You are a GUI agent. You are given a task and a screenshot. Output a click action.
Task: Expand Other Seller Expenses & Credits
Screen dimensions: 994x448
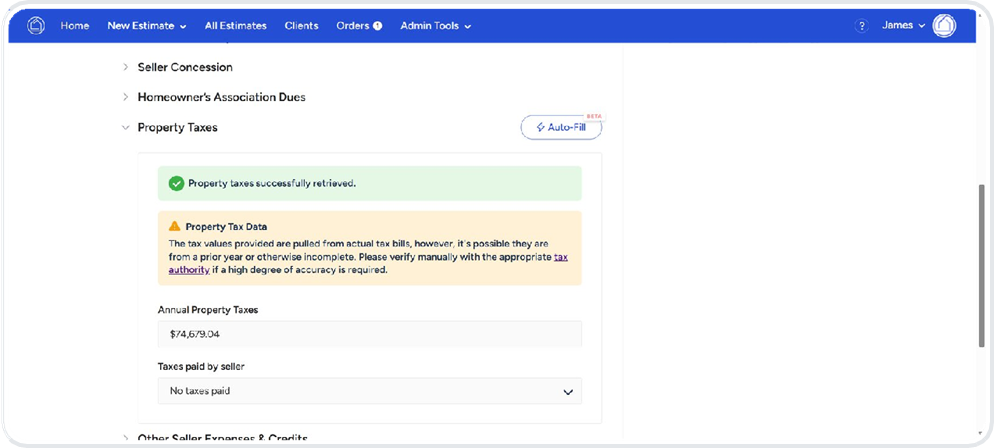point(221,438)
